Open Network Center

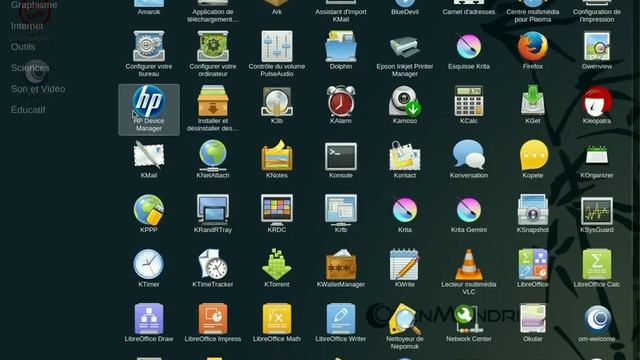click(469, 323)
